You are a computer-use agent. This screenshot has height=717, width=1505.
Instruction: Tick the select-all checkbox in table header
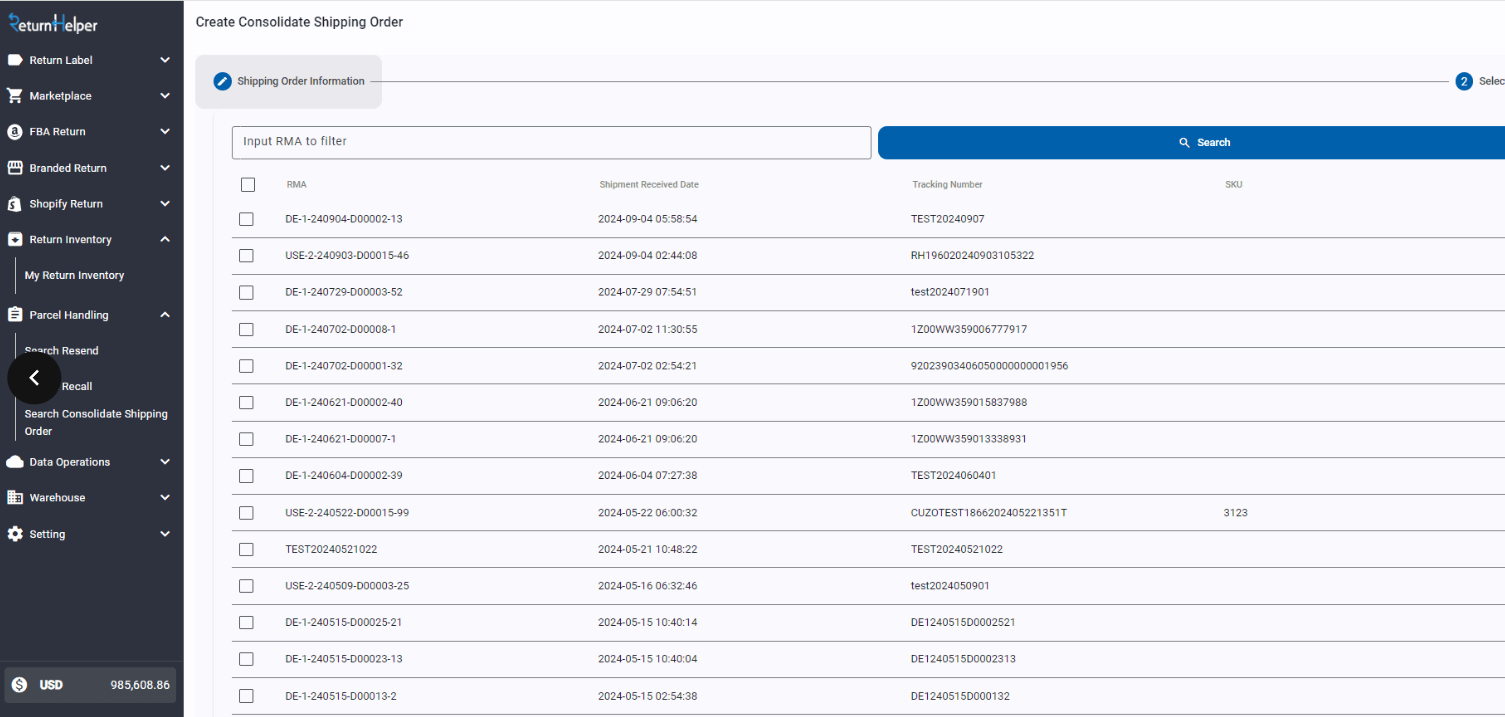tap(248, 185)
